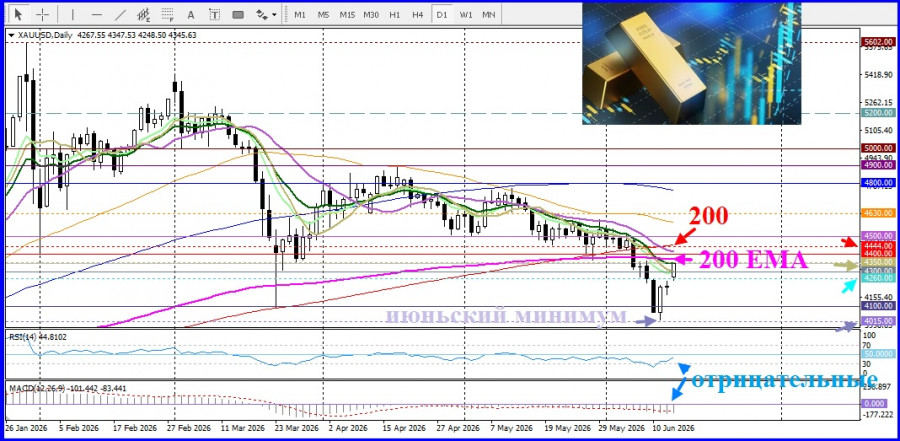900x441 pixels.
Task: Activate the Crosshair tool
Action: (42, 14)
